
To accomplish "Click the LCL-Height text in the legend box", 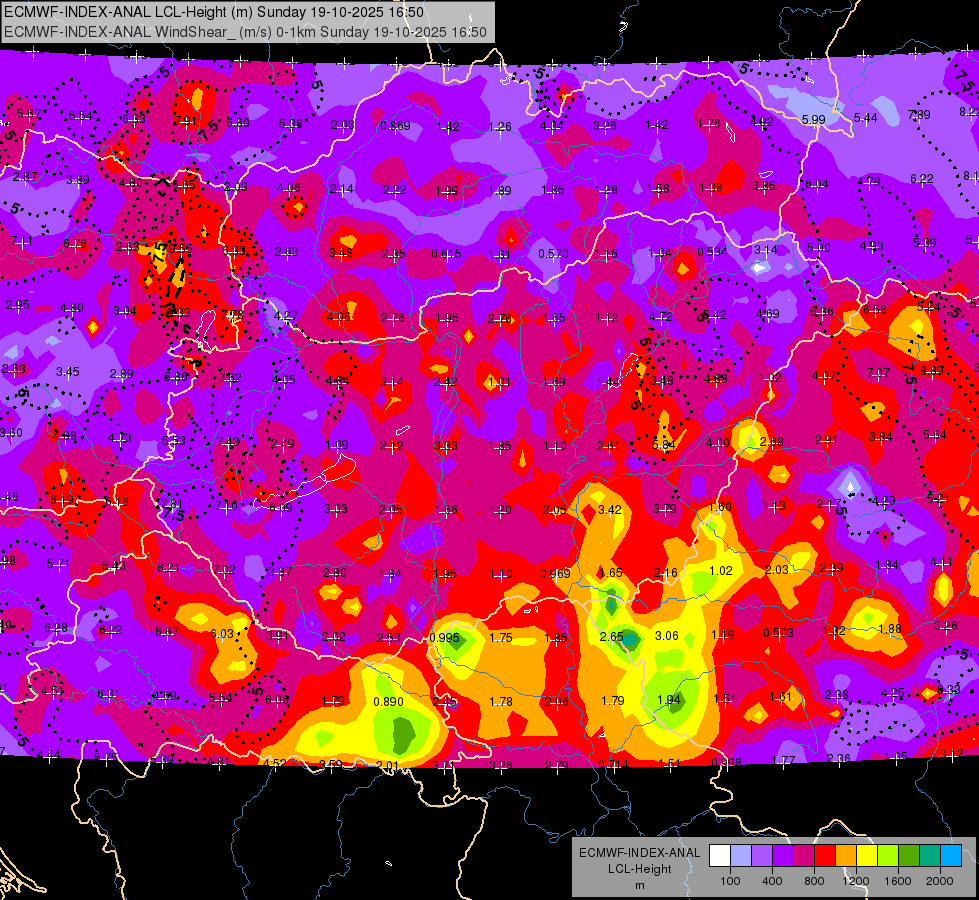I will [x=640, y=869].
